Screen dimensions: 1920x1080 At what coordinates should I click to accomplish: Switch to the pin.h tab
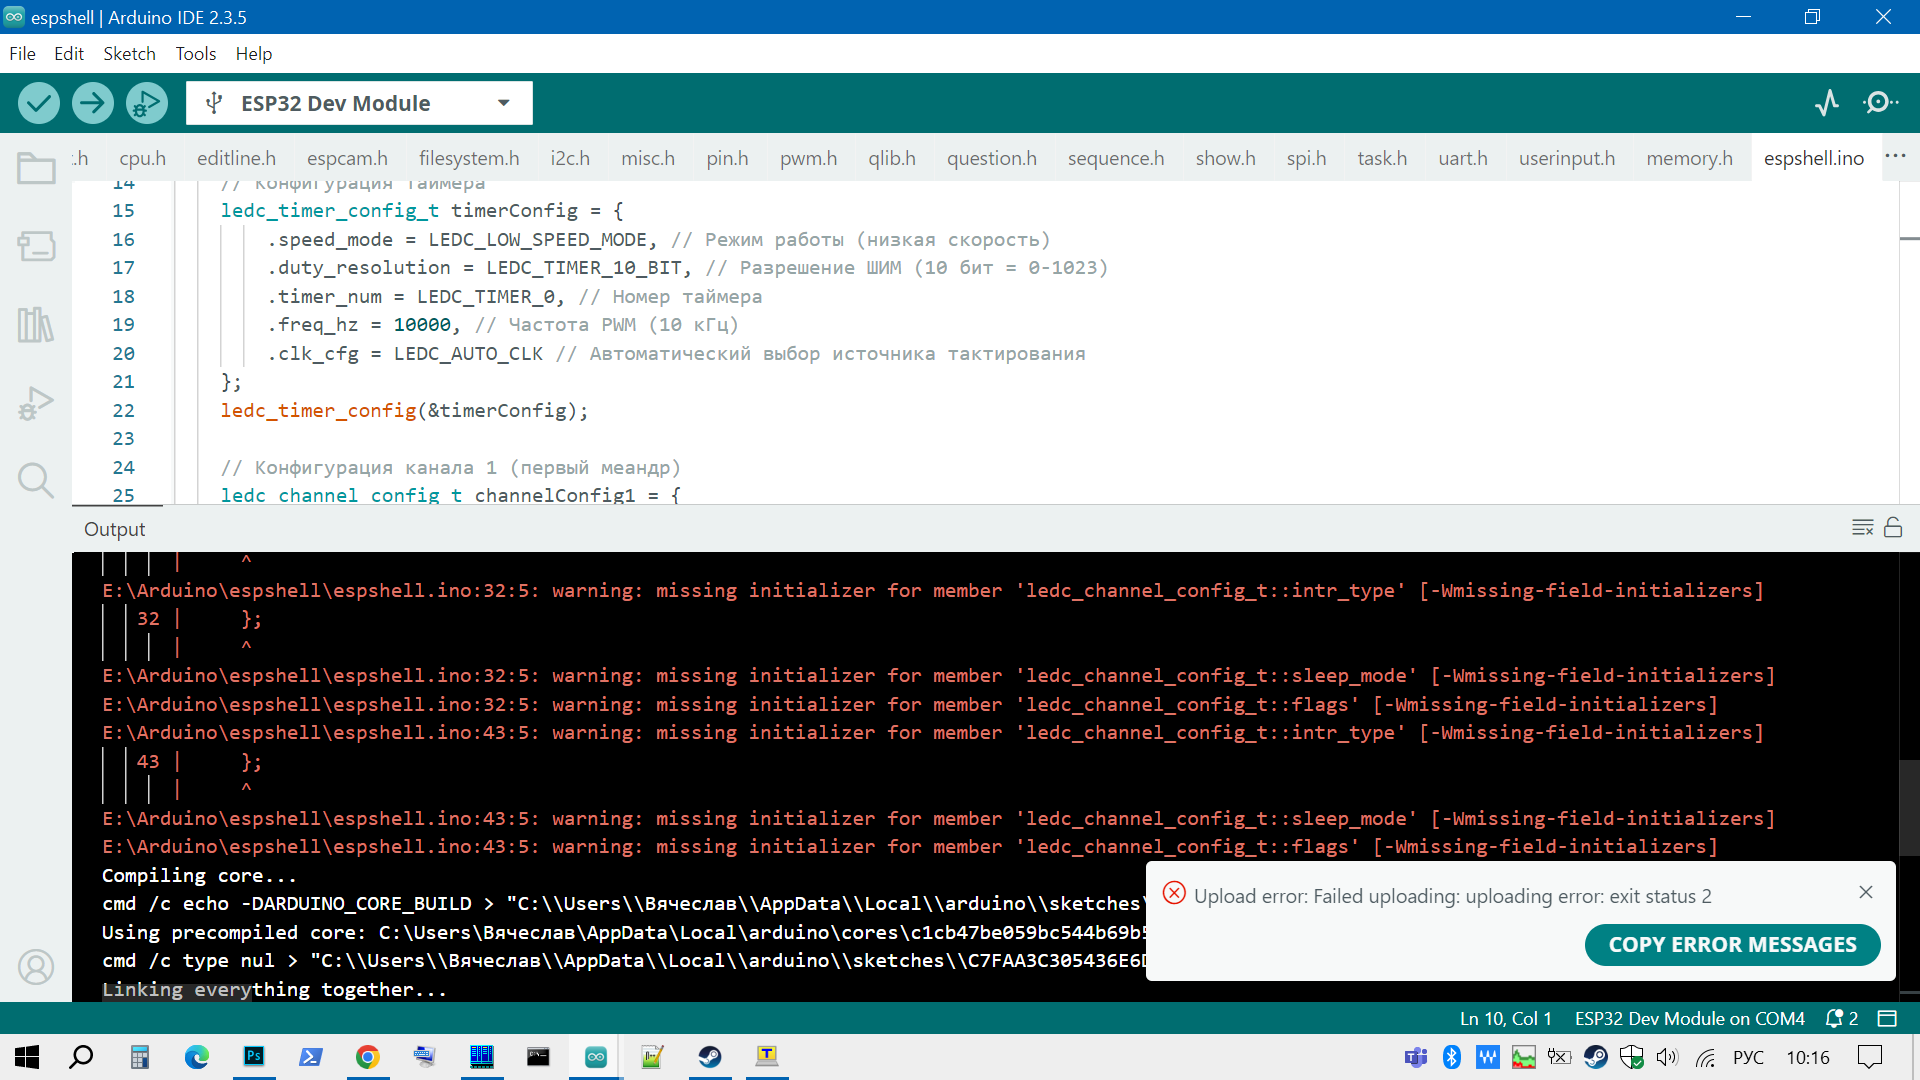pos(727,158)
